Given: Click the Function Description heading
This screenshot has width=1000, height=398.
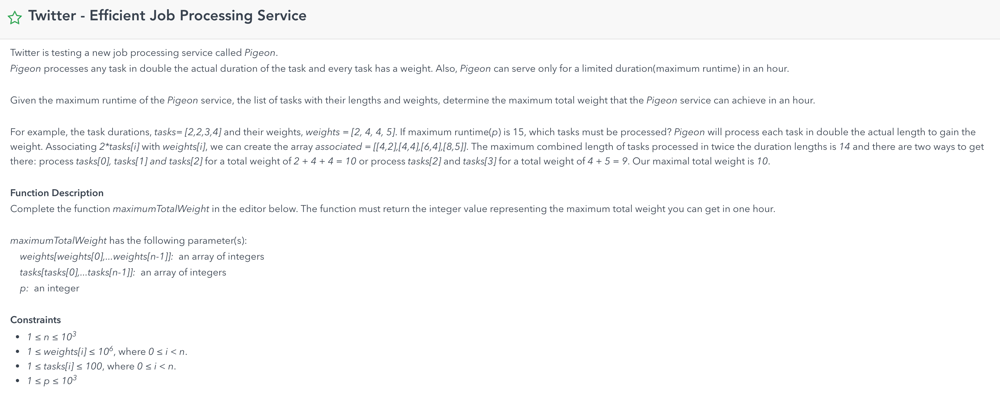Looking at the screenshot, I should [x=57, y=193].
